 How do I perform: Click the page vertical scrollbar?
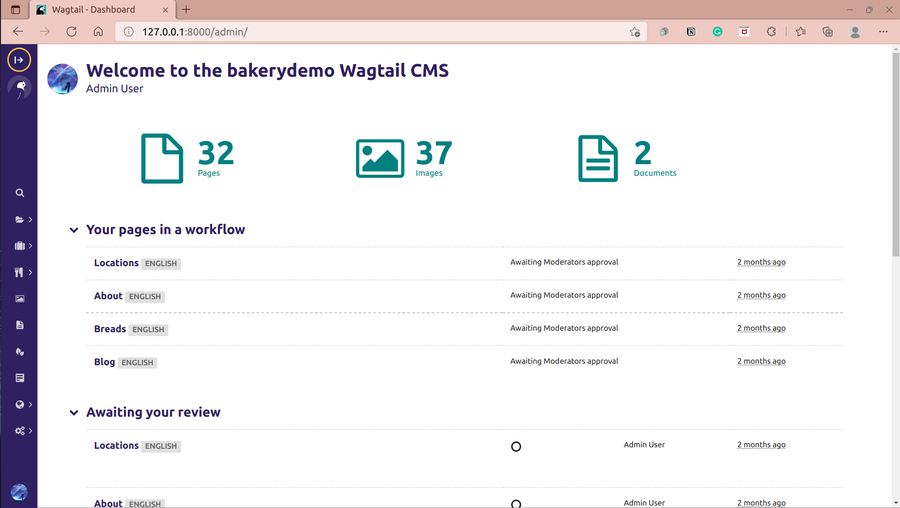(x=895, y=155)
